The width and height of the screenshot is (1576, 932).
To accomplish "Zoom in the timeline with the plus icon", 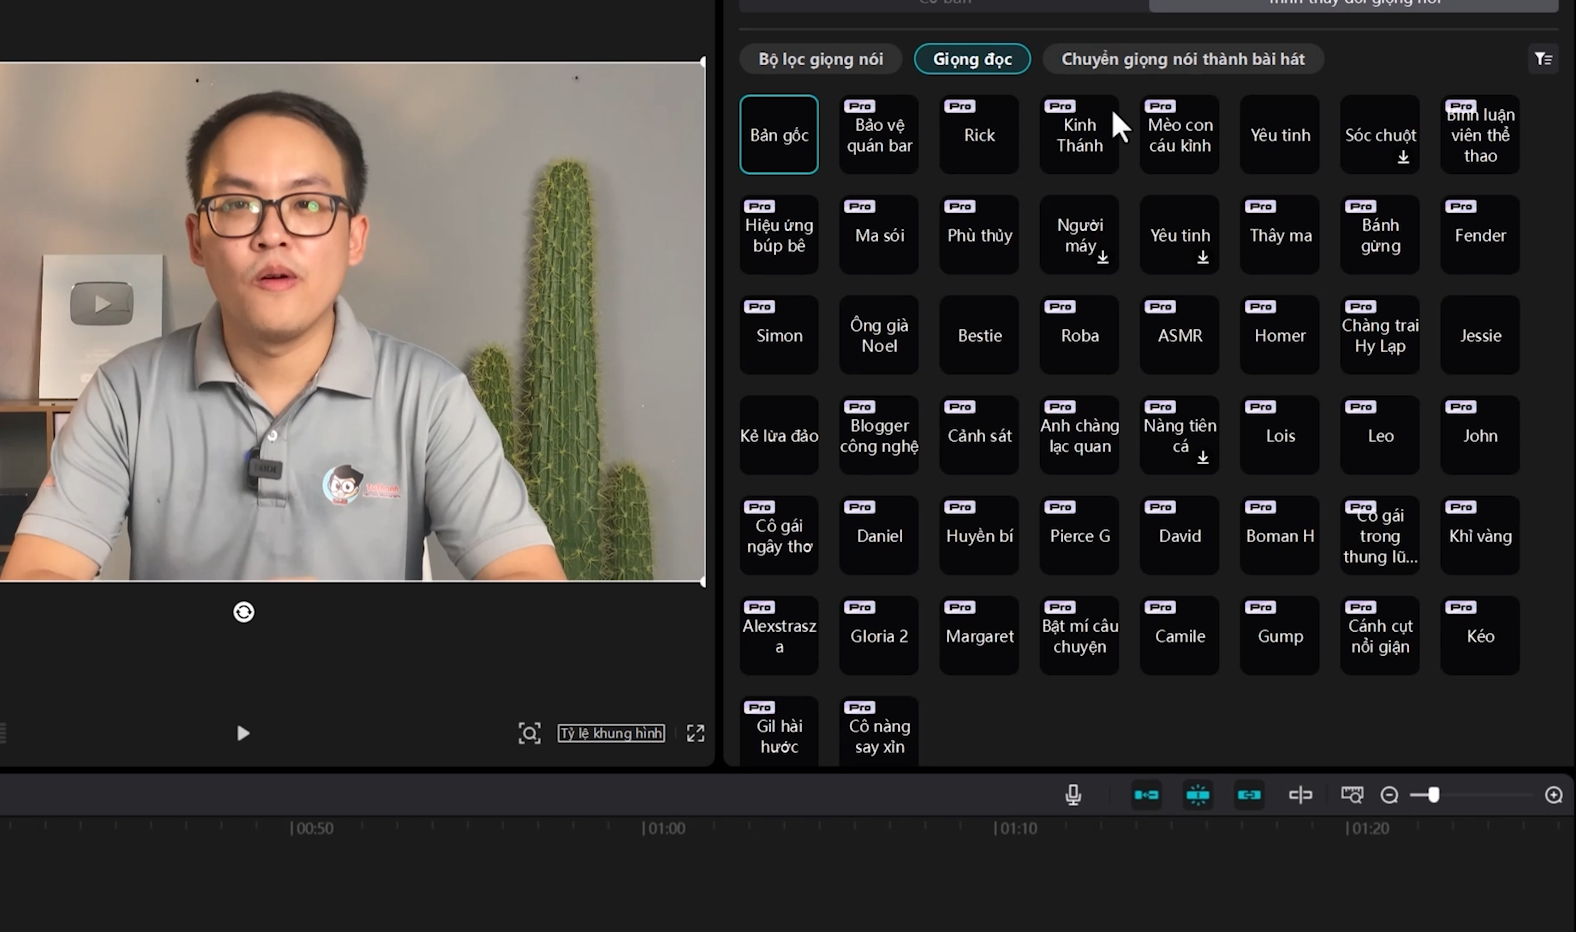I will (1553, 795).
